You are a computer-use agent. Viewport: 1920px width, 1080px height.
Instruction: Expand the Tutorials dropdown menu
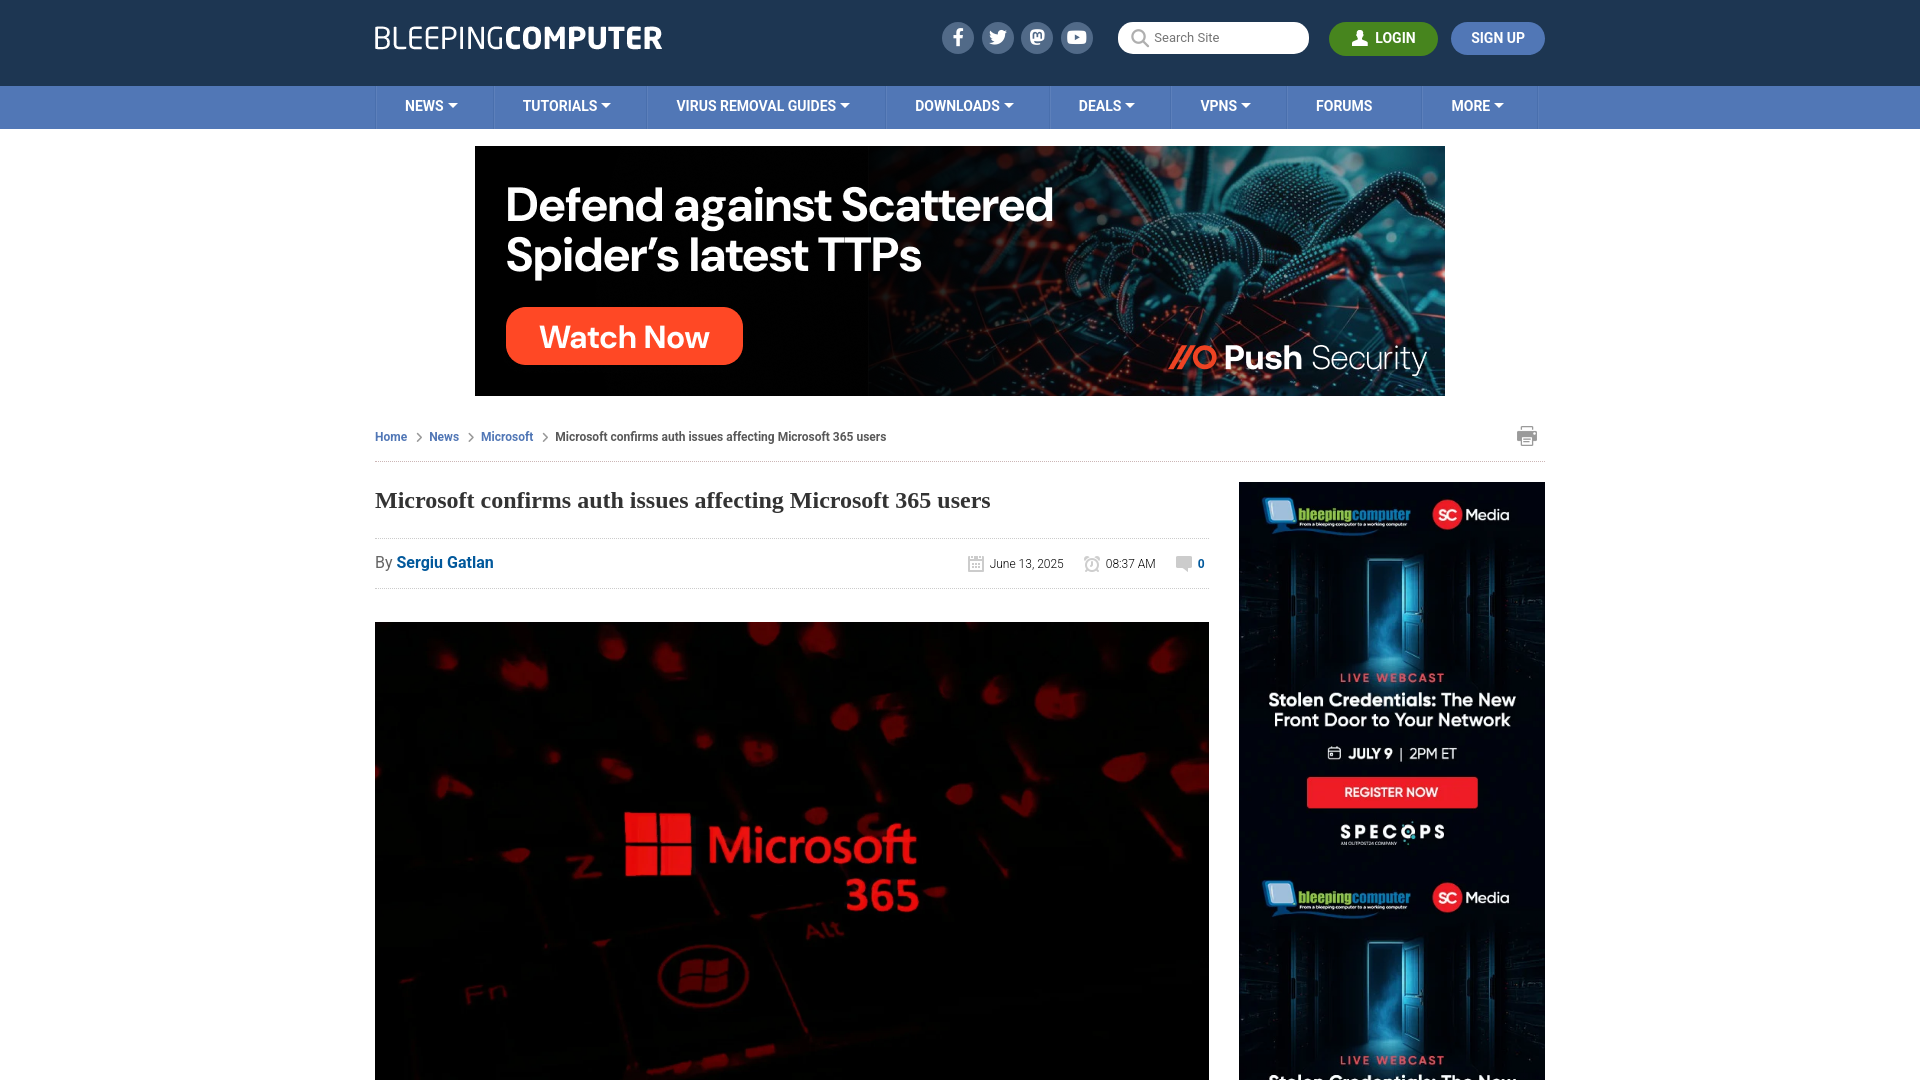[x=566, y=106]
